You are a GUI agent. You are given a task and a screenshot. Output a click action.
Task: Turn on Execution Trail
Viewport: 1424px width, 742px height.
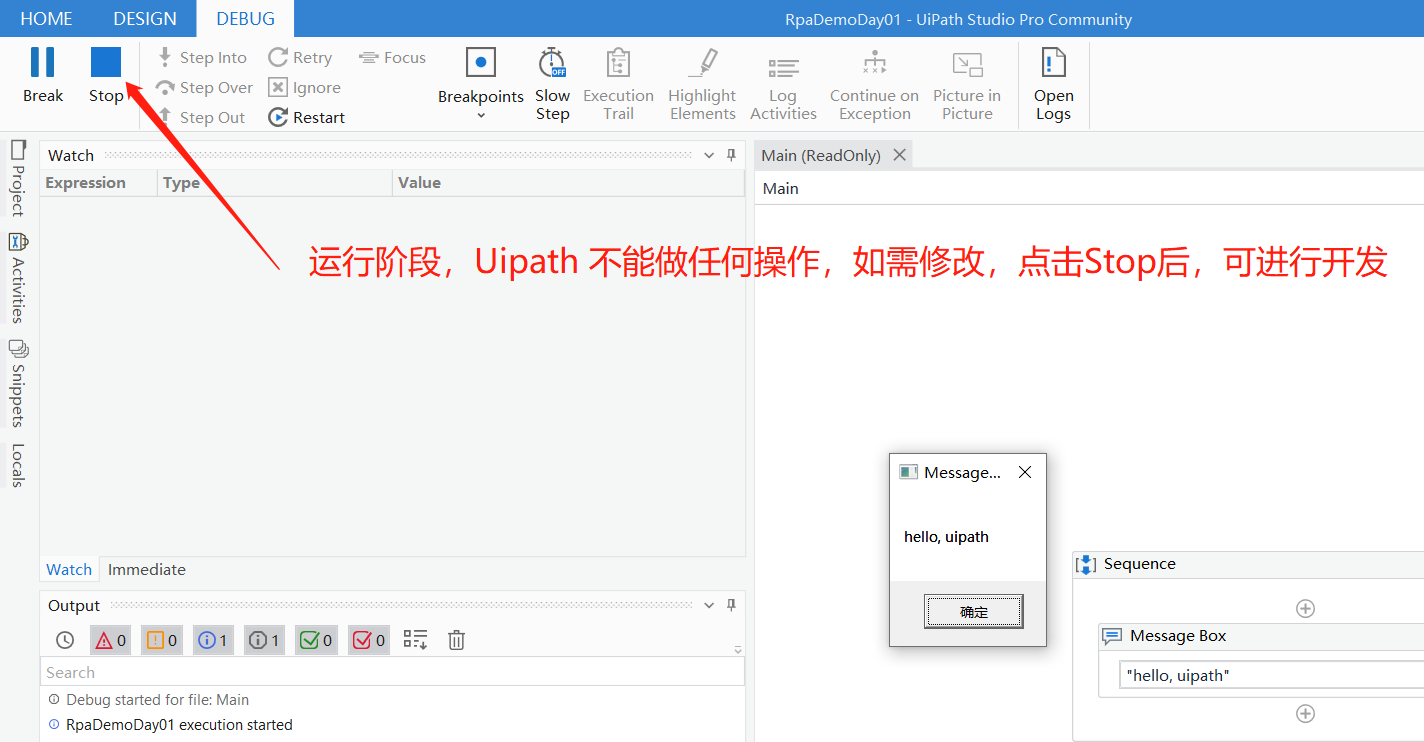coord(618,85)
